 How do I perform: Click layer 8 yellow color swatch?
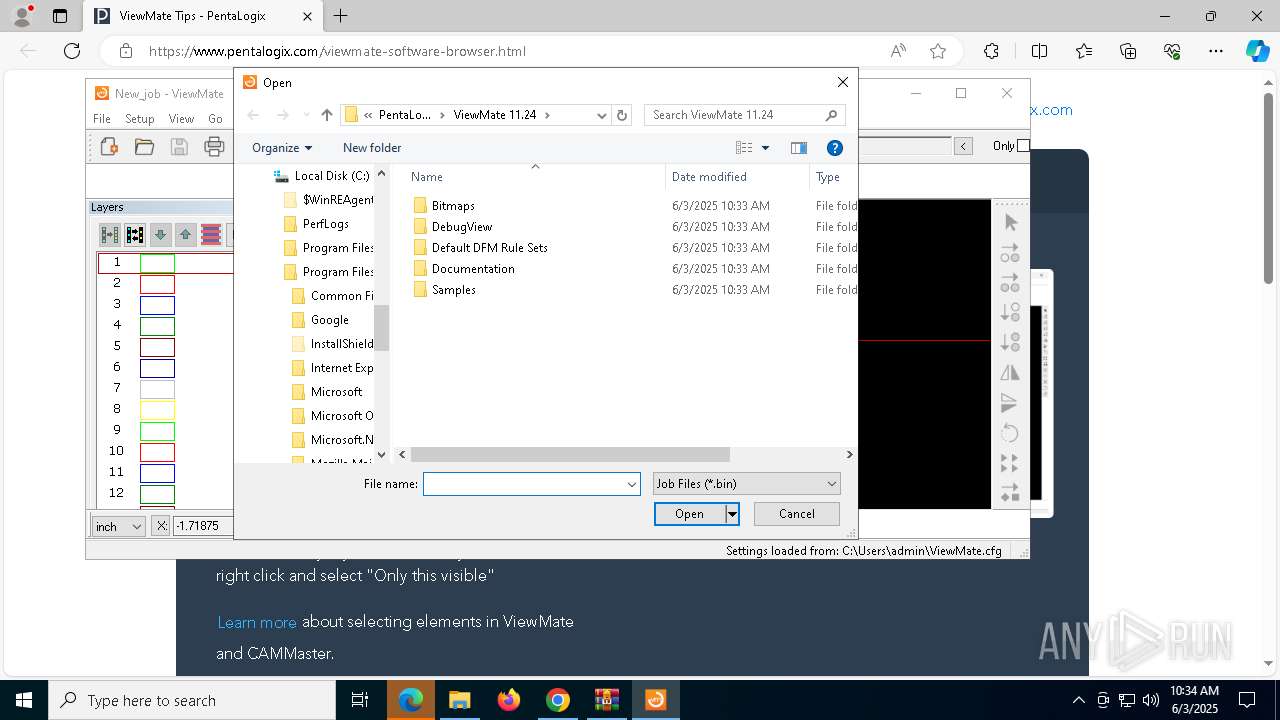[157, 410]
